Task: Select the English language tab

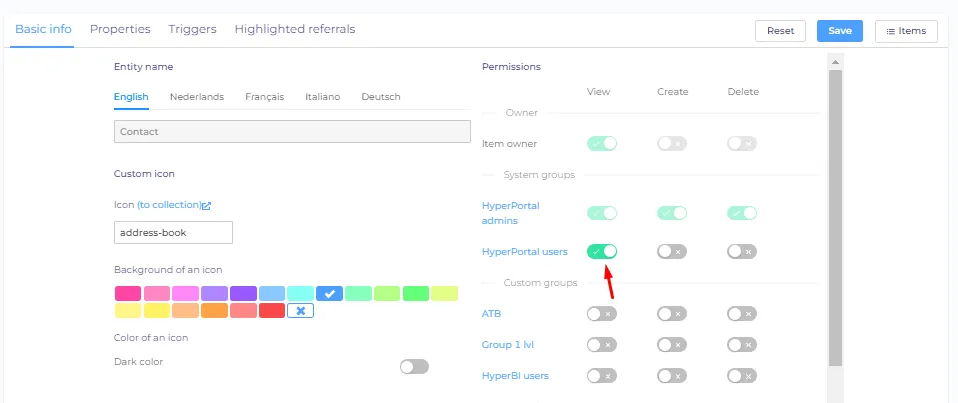Action: [x=131, y=96]
